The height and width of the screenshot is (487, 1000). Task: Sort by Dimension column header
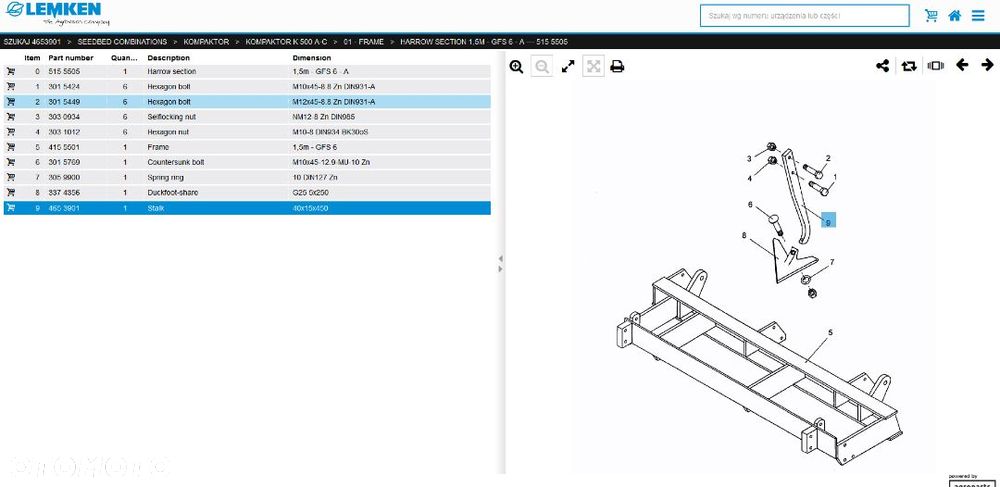tap(311, 58)
